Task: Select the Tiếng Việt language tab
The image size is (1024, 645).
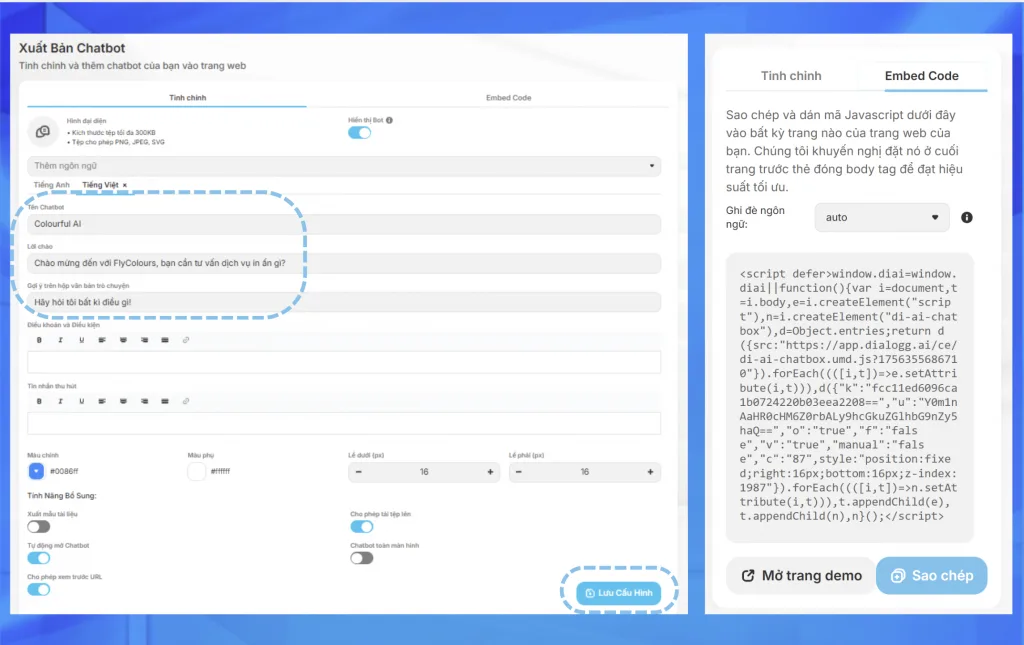Action: click(x=100, y=185)
